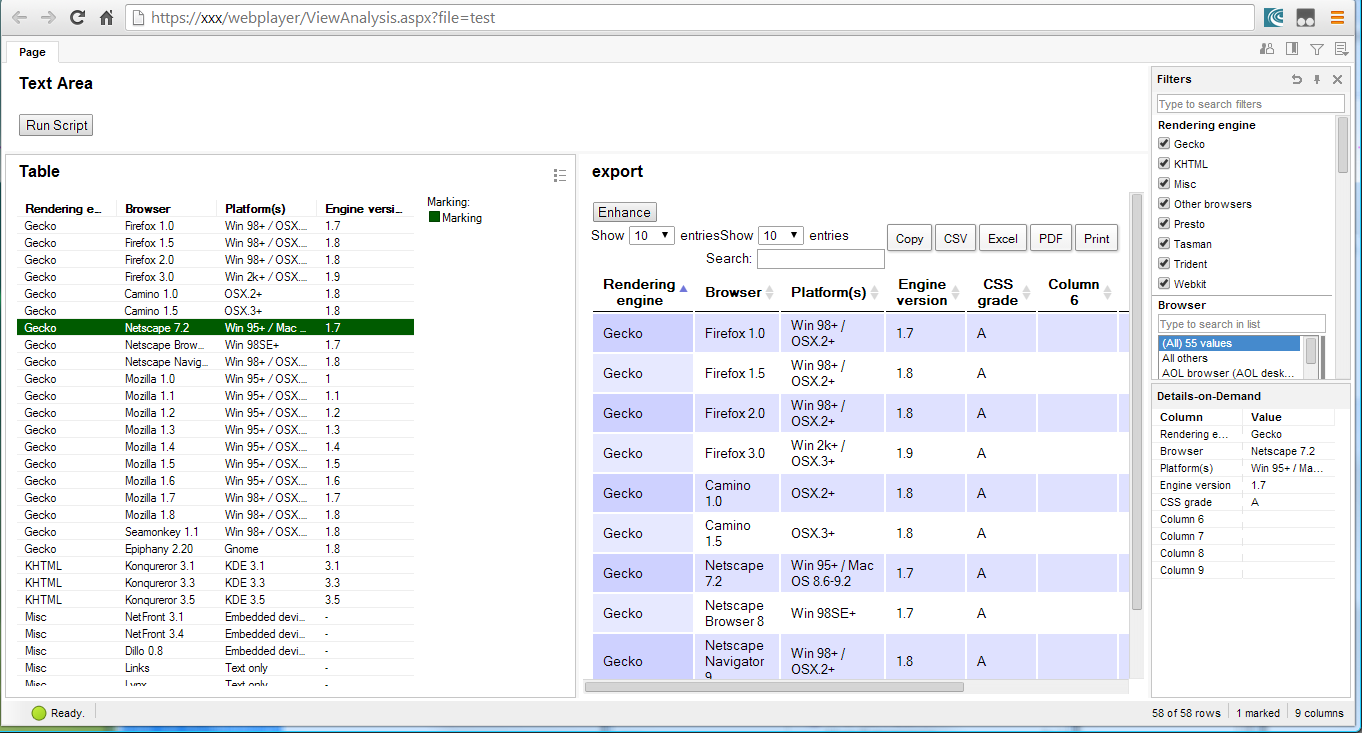
Task: Click the dark binoculars-style extension icon
Action: tap(1305, 17)
